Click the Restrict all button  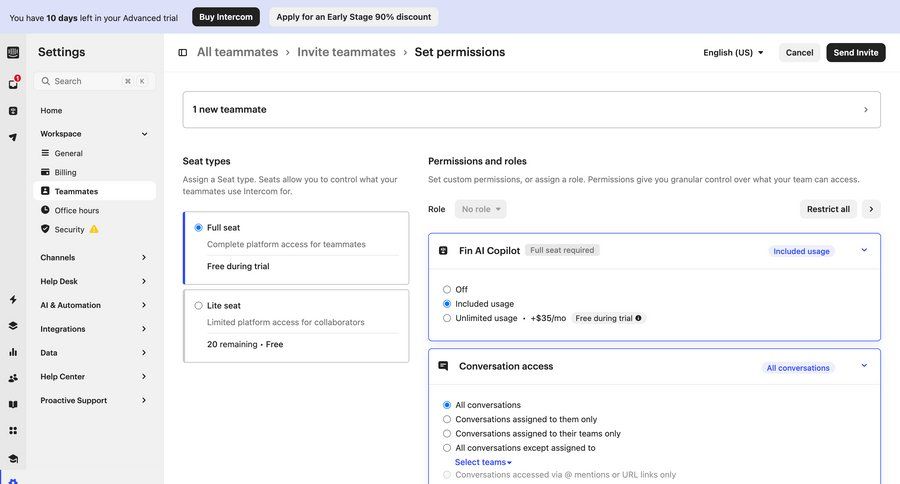tap(828, 209)
